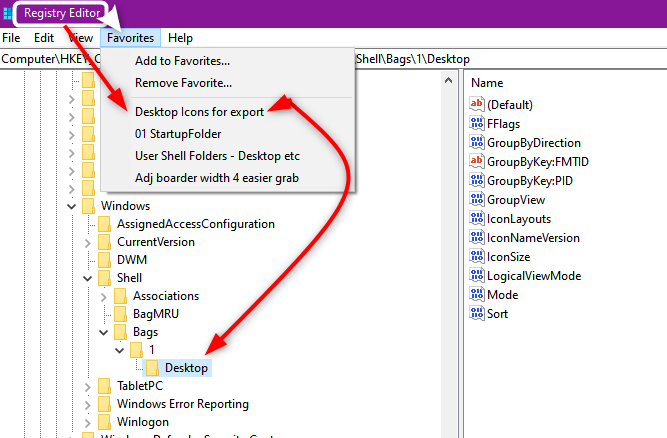Screen dimensions: 667x438
Task: Select the Mode value icon
Action: (x=477, y=294)
